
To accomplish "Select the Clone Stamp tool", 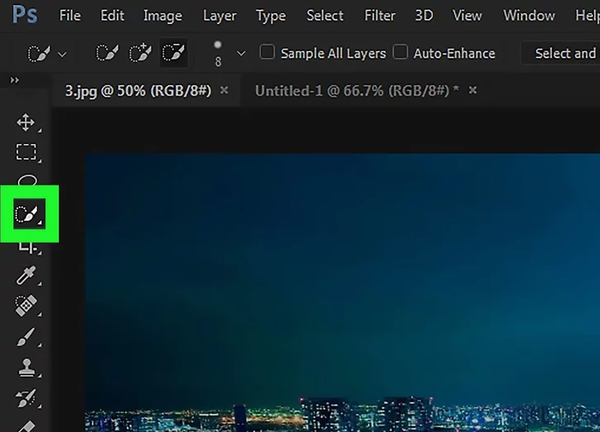I will (x=26, y=368).
